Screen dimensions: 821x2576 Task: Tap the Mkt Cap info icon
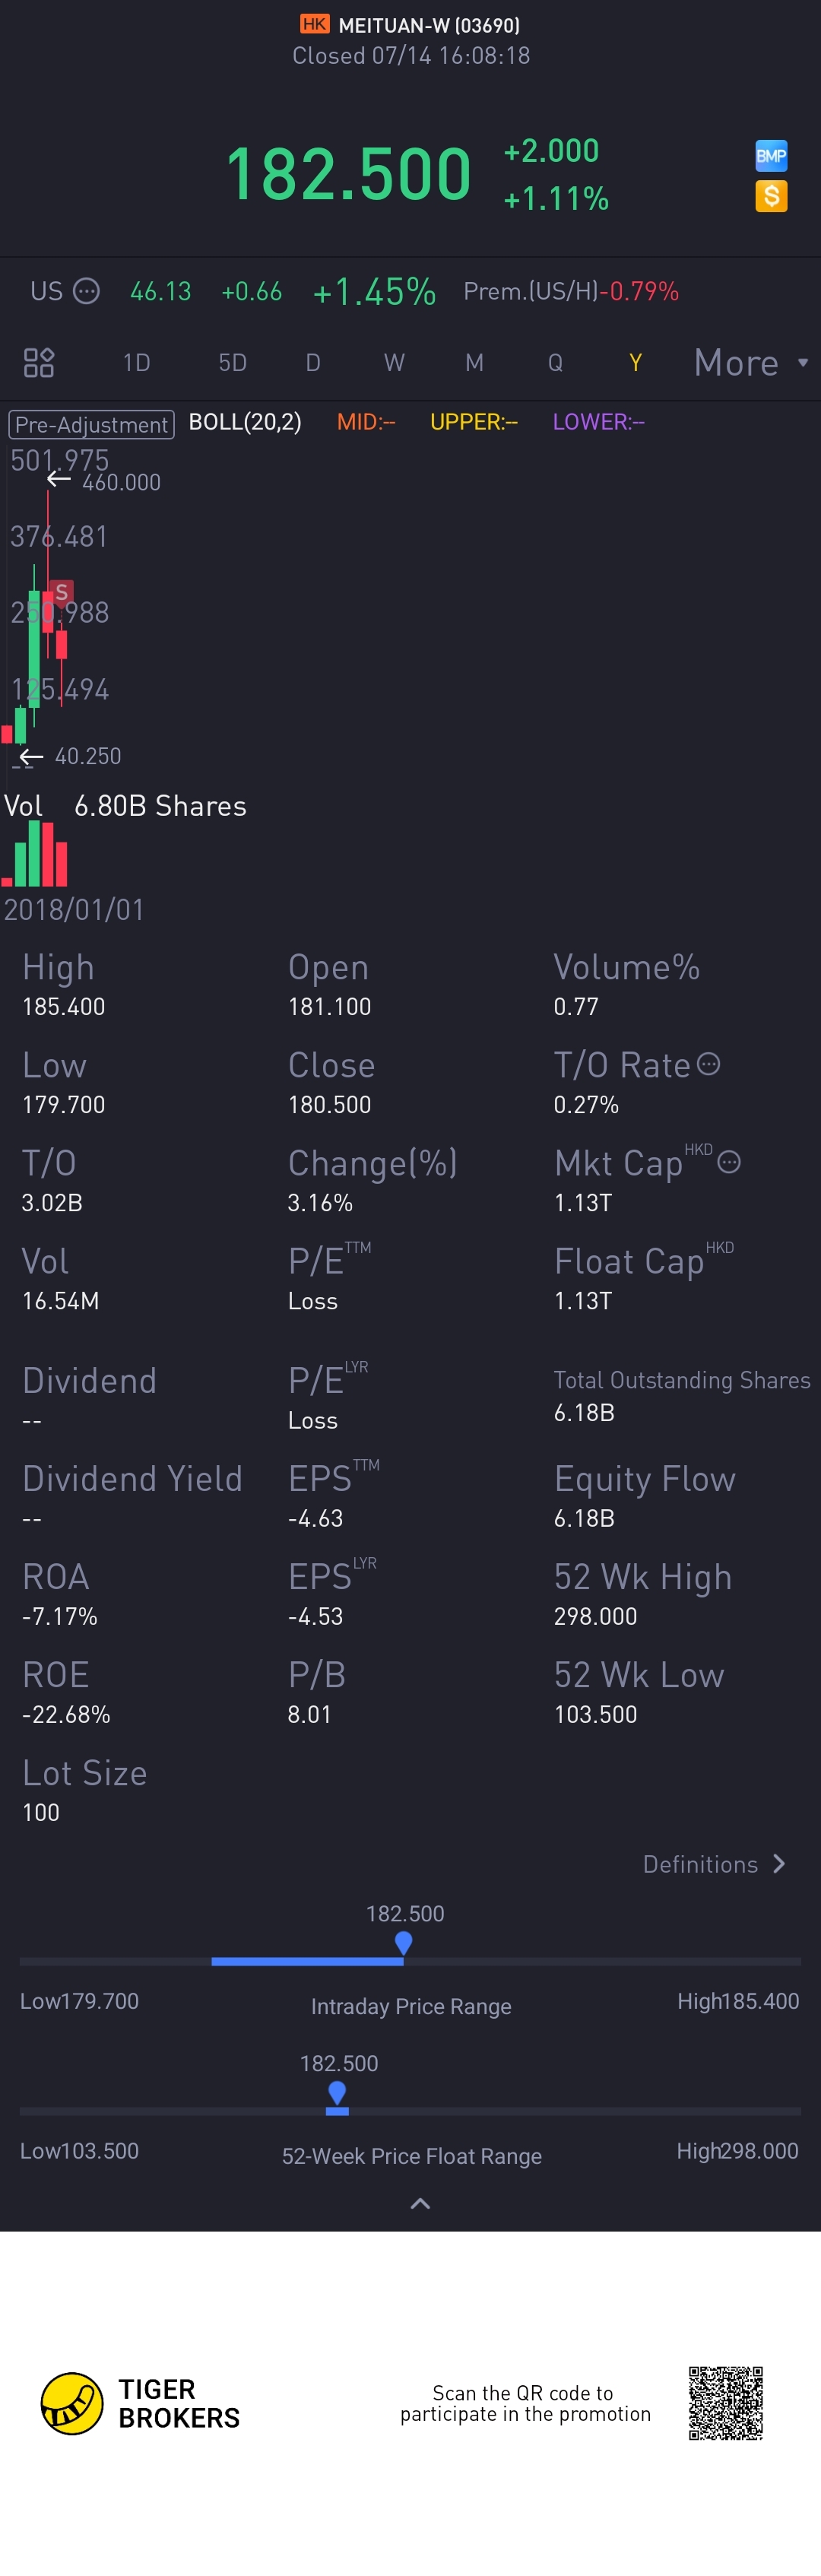pos(729,1161)
